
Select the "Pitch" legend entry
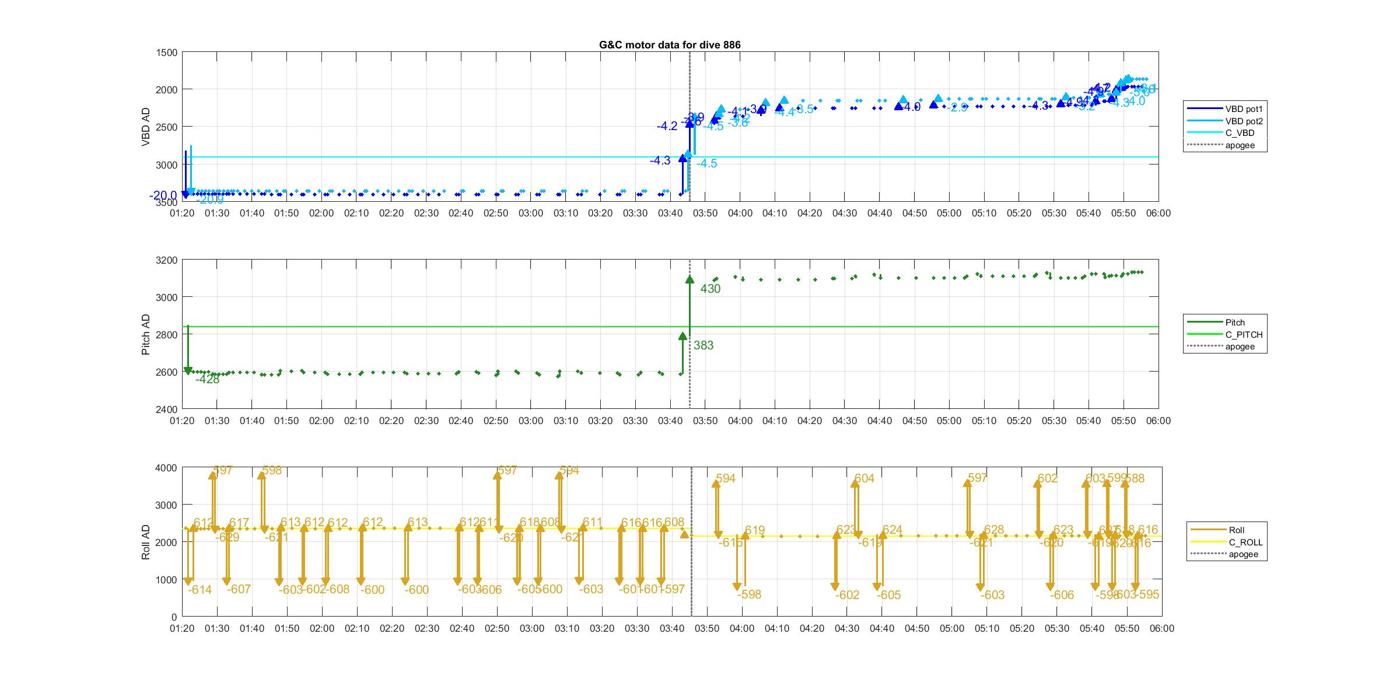coord(1216,322)
